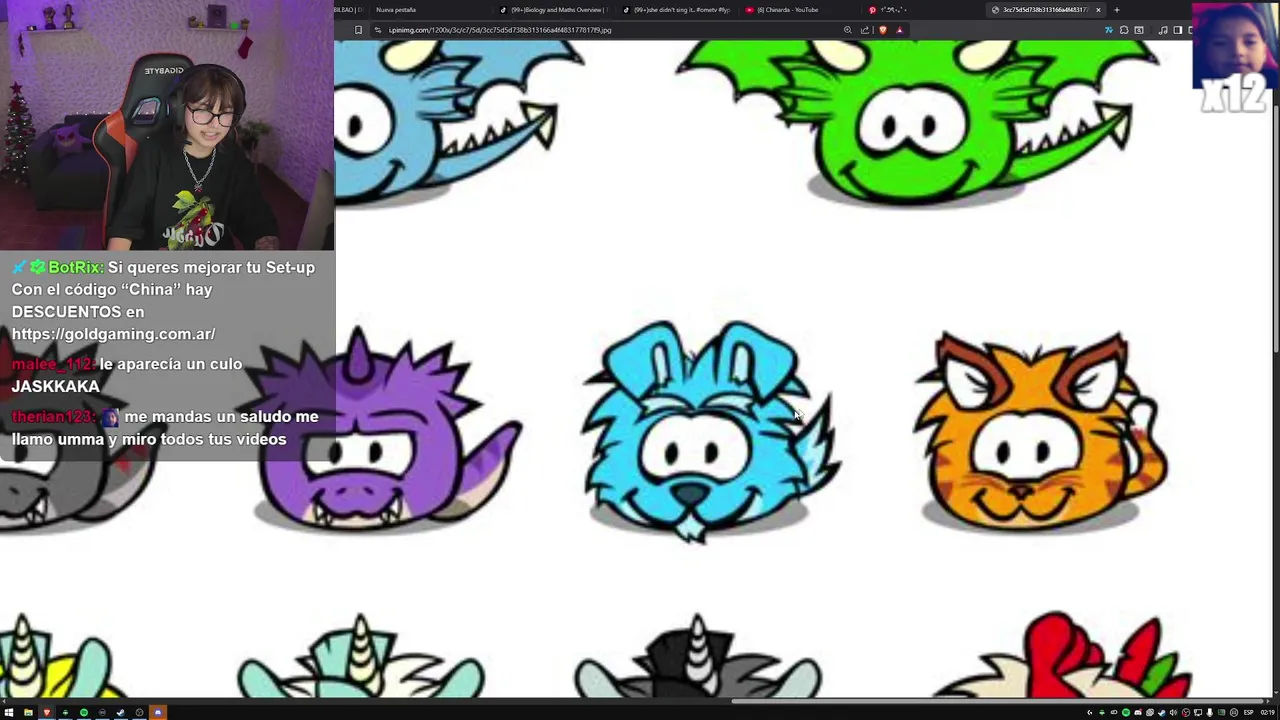Click the share icon in address bar

[x=865, y=30]
